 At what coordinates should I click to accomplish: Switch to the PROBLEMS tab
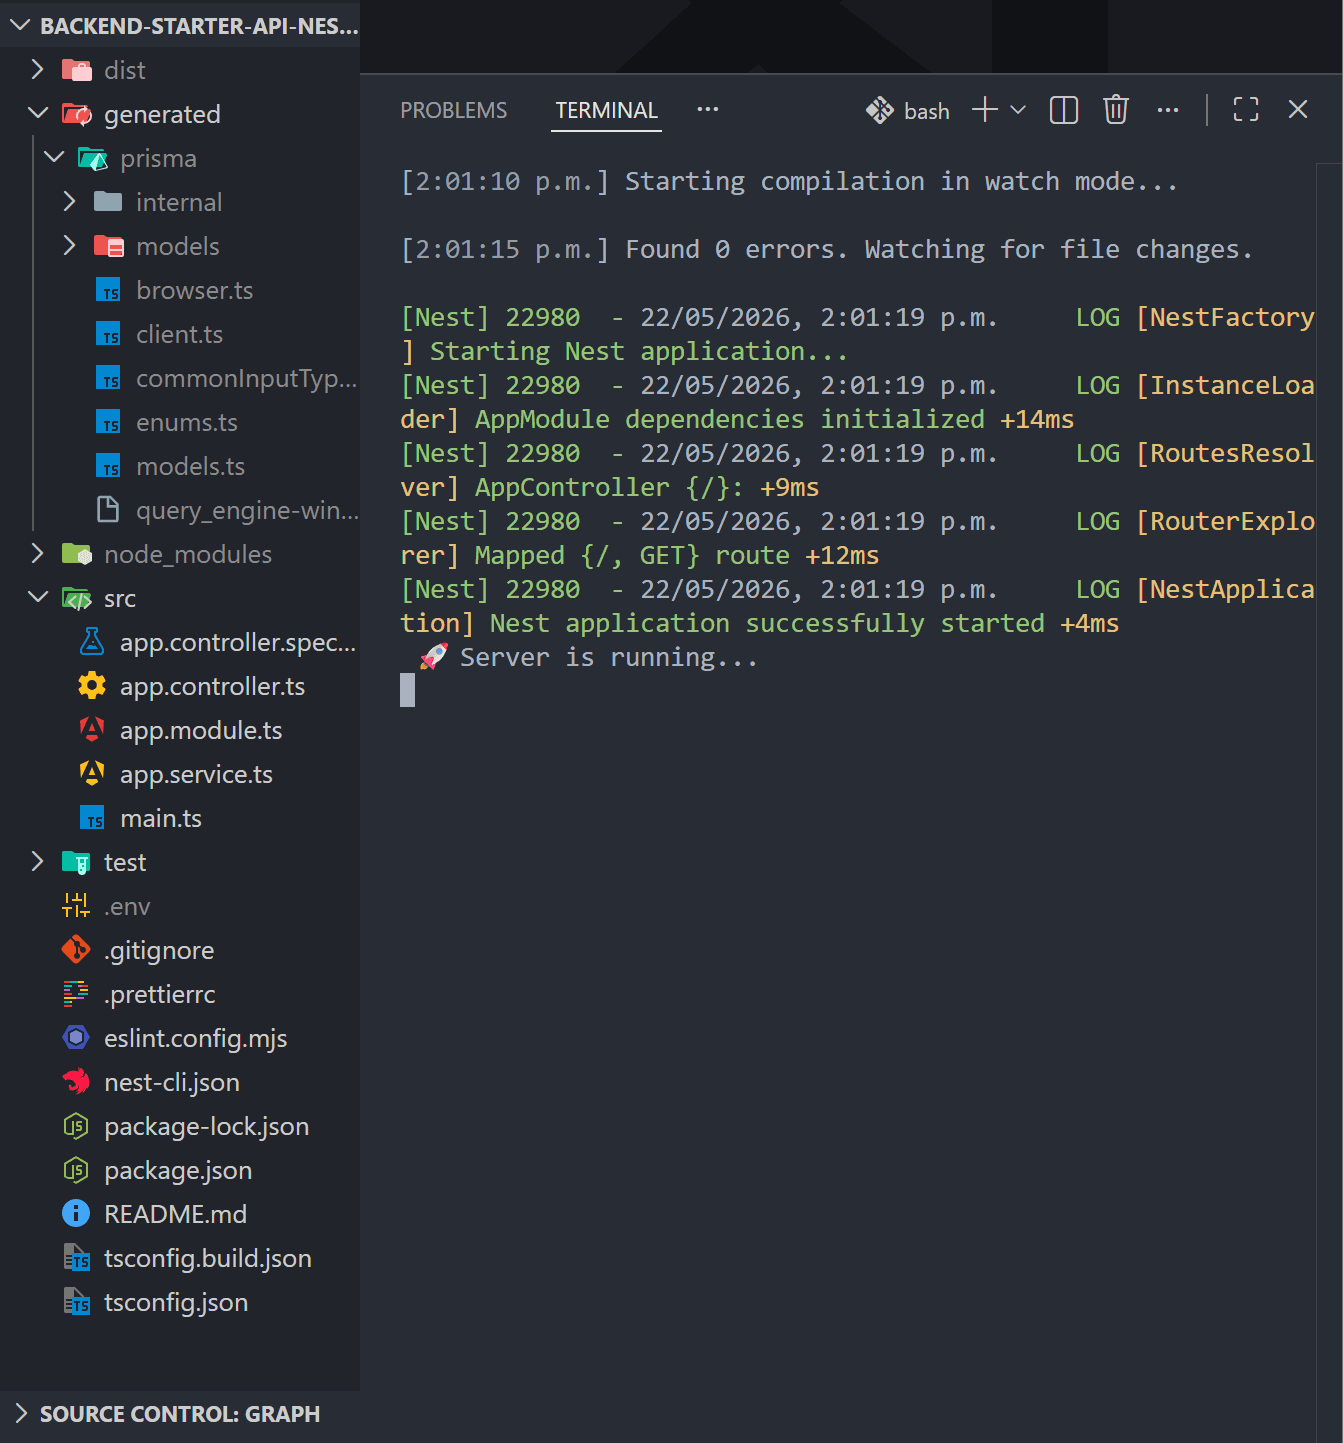click(x=454, y=110)
